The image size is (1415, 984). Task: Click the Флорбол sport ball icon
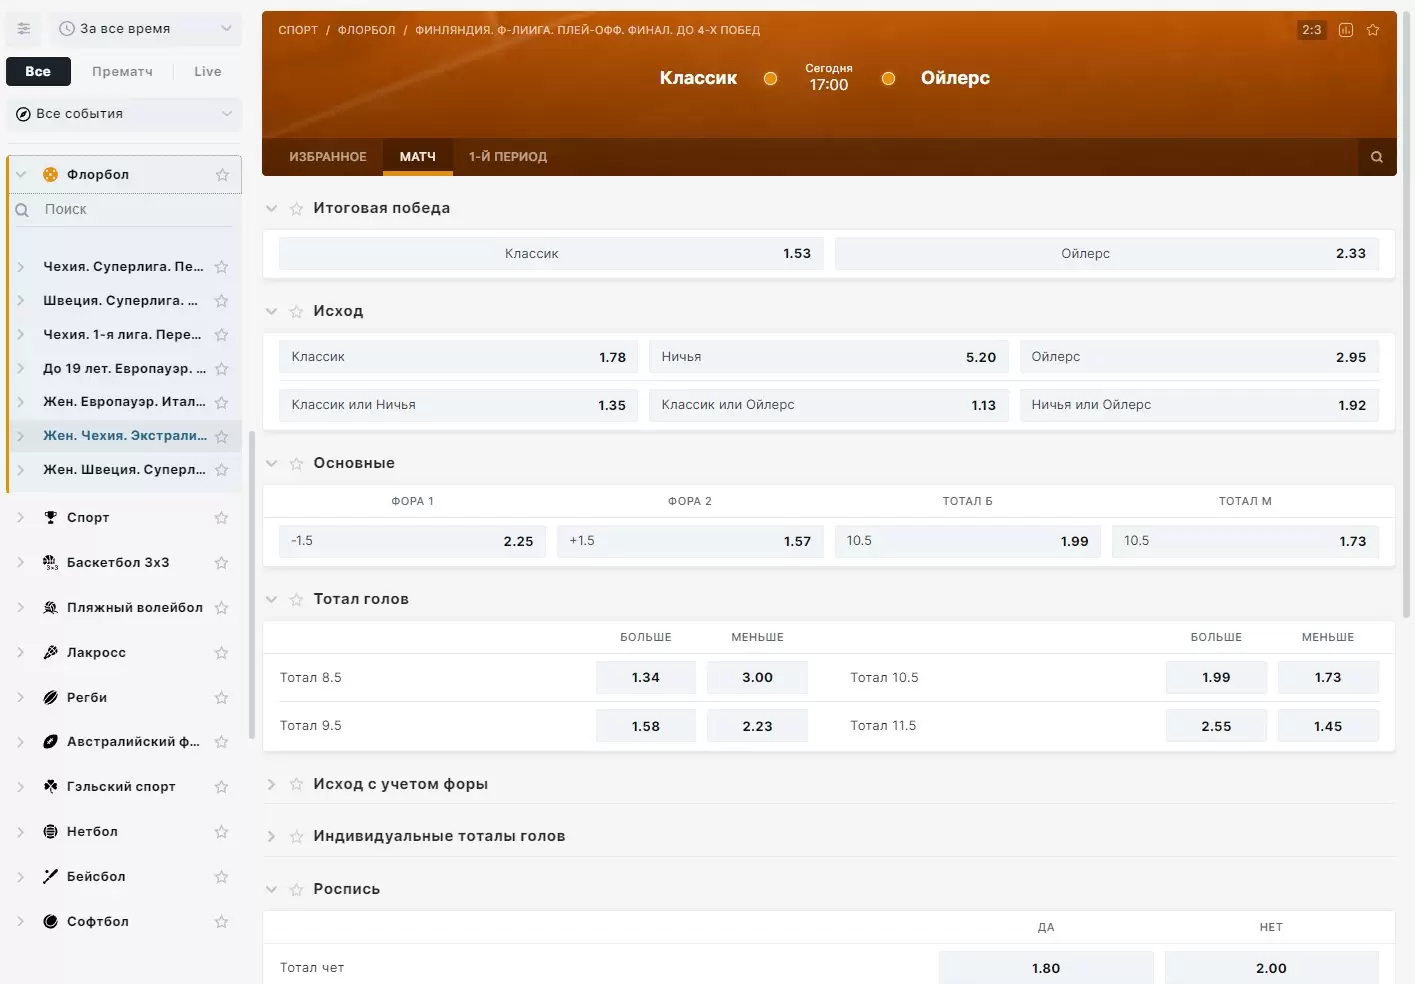pos(51,175)
